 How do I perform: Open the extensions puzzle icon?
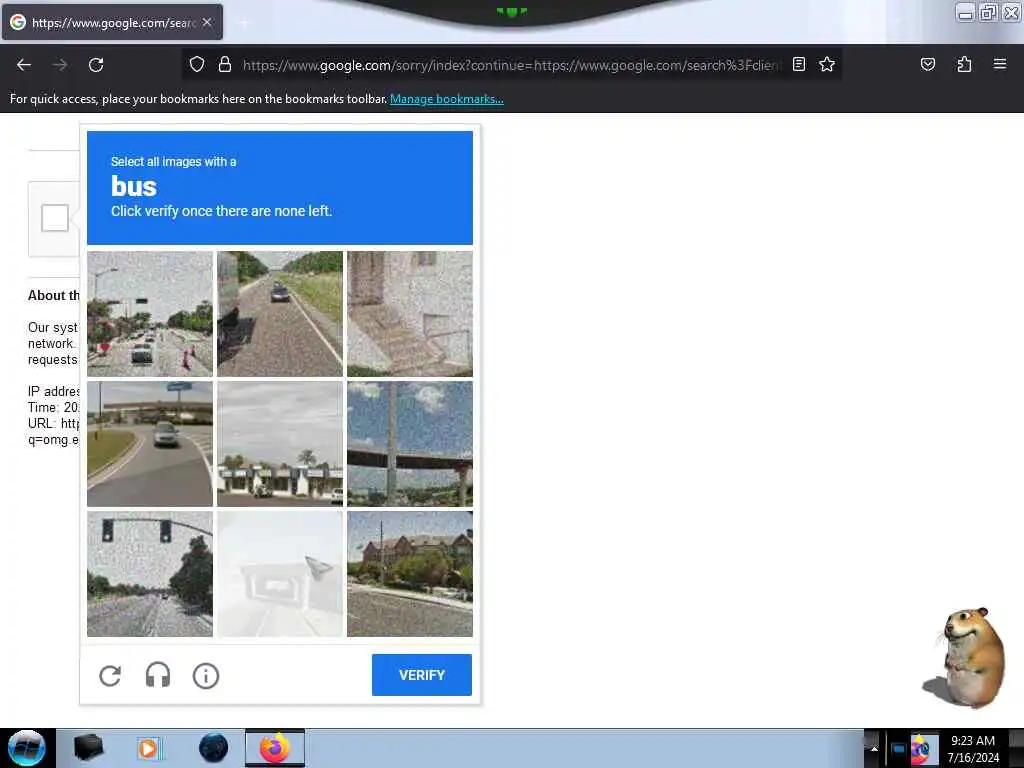coord(964,64)
